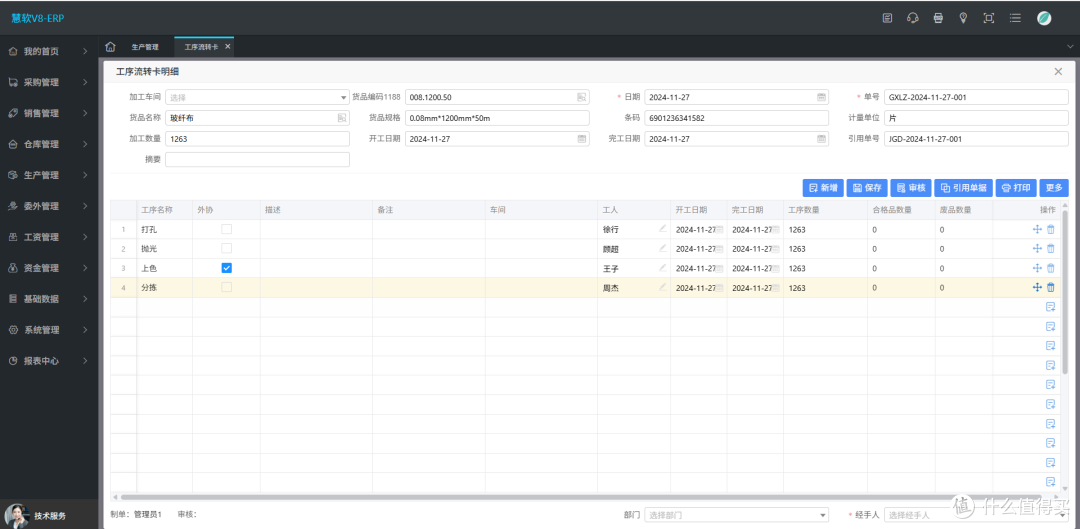Edit worker 周杰 pencil icon
The height and width of the screenshot is (529, 1080).
tap(663, 287)
